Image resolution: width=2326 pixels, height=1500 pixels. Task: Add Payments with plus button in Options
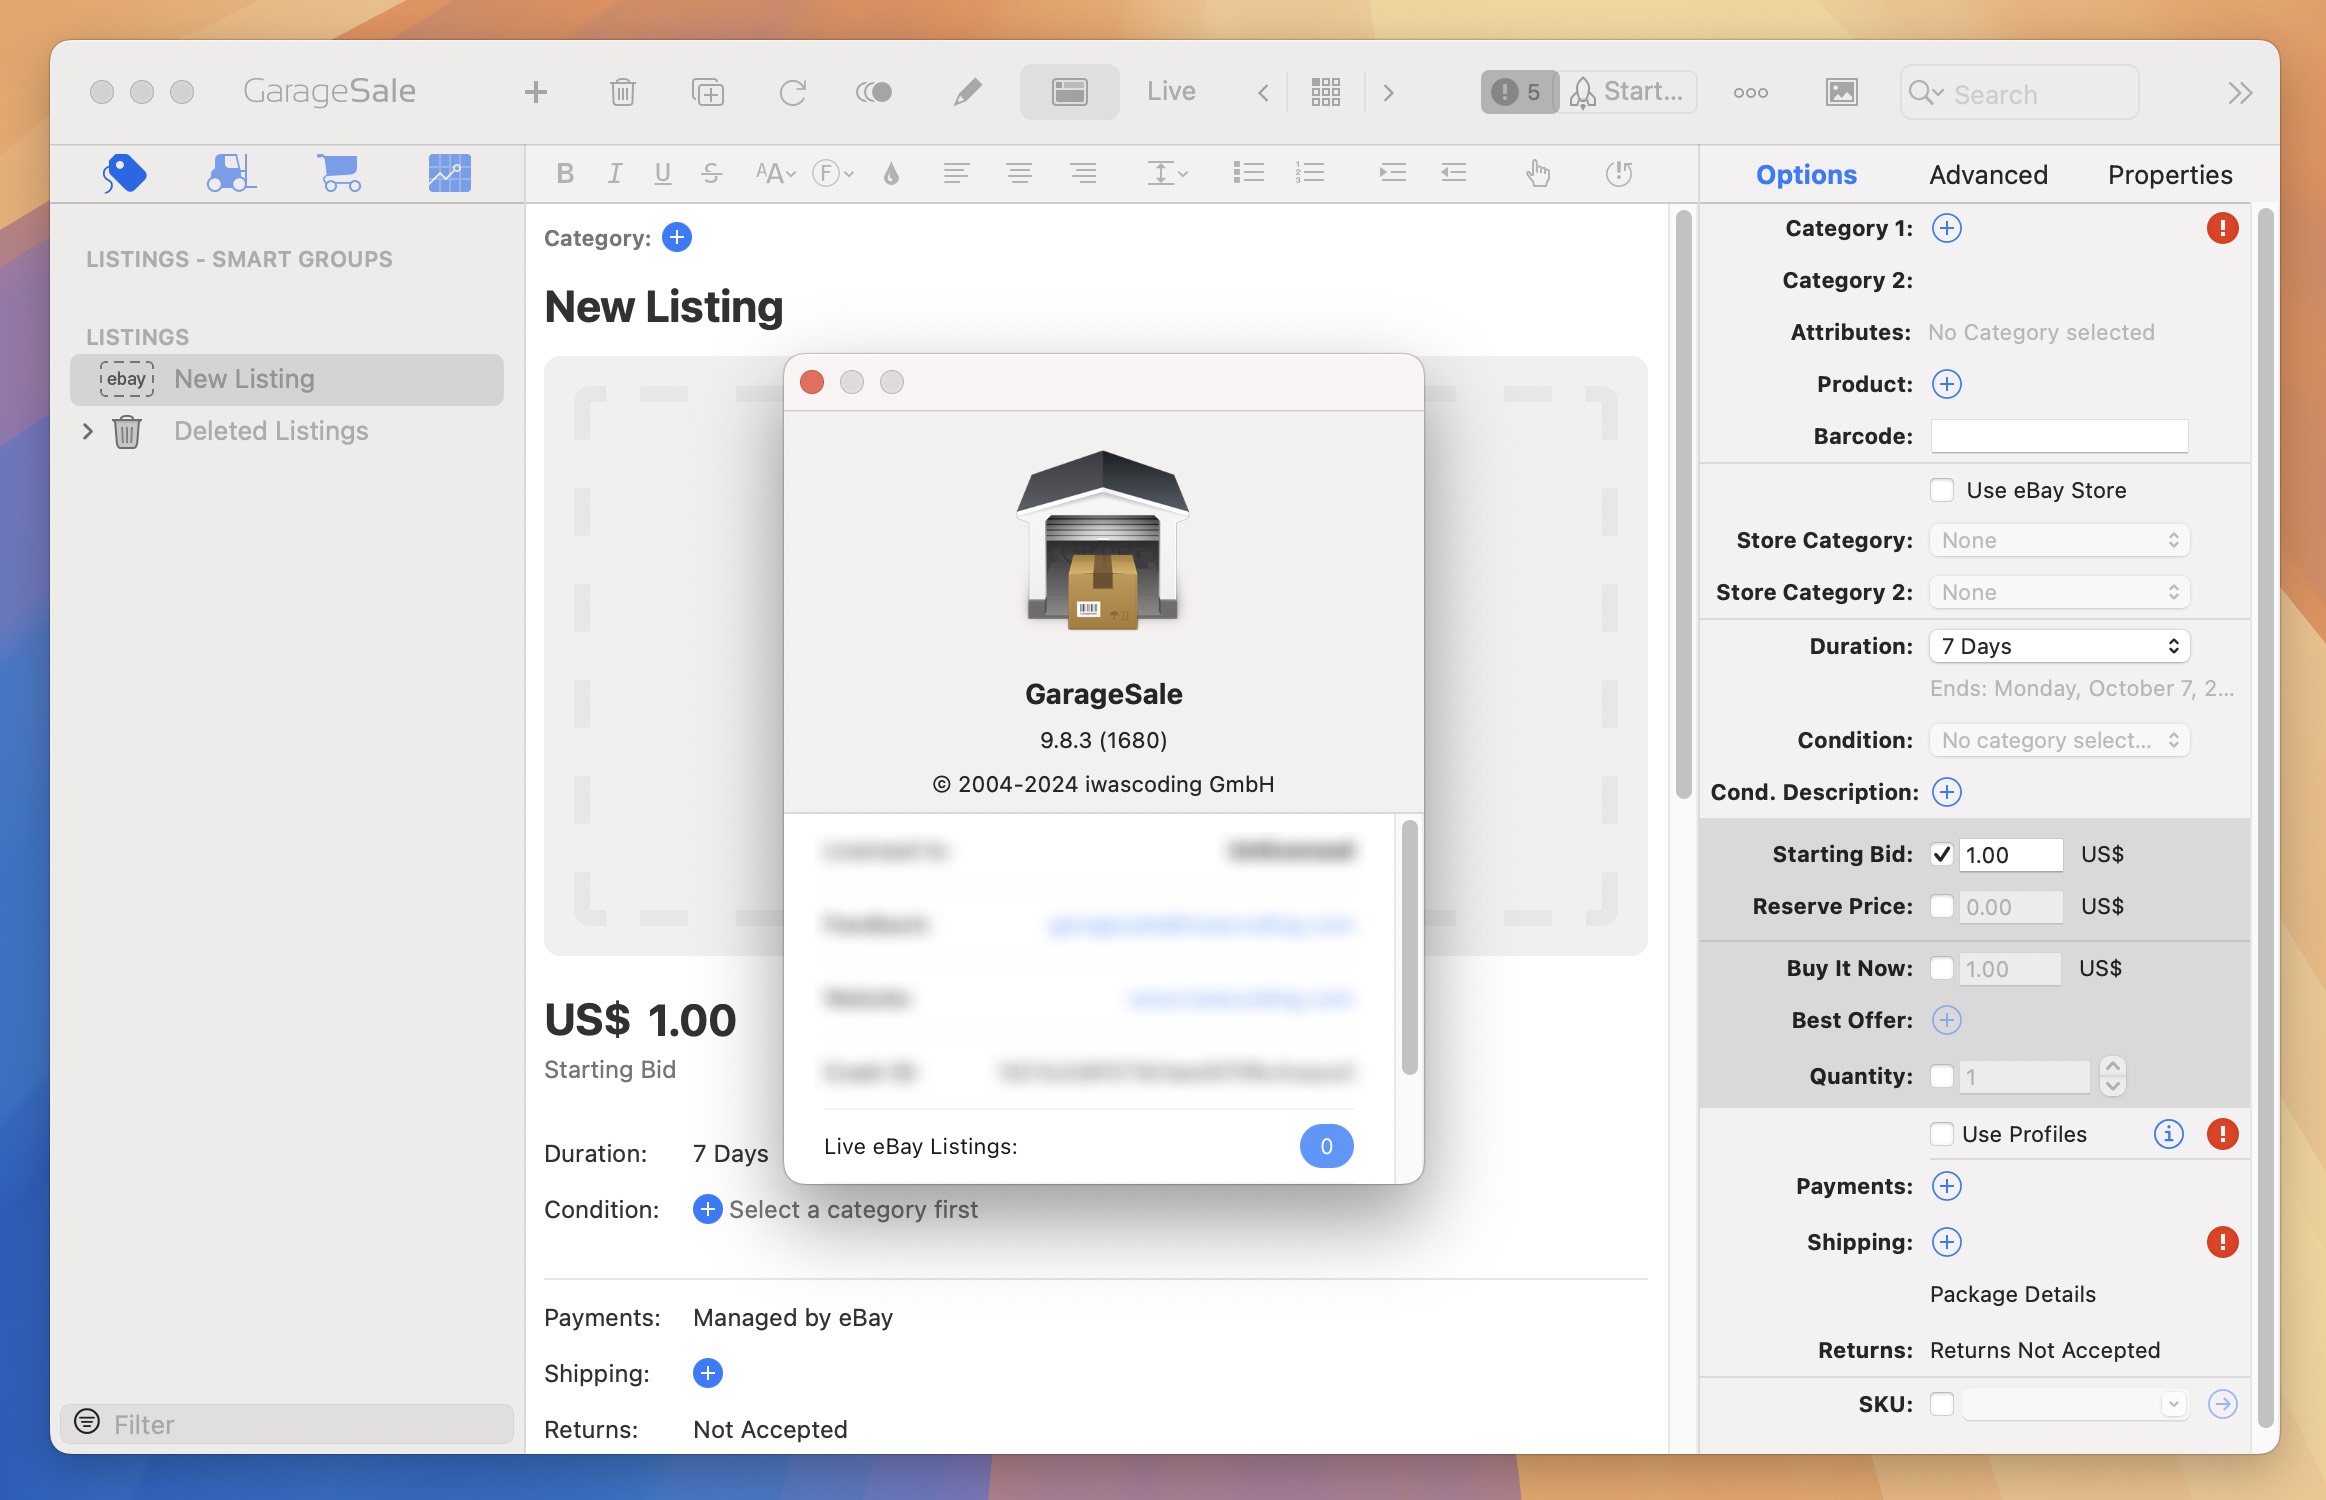tap(1946, 1186)
